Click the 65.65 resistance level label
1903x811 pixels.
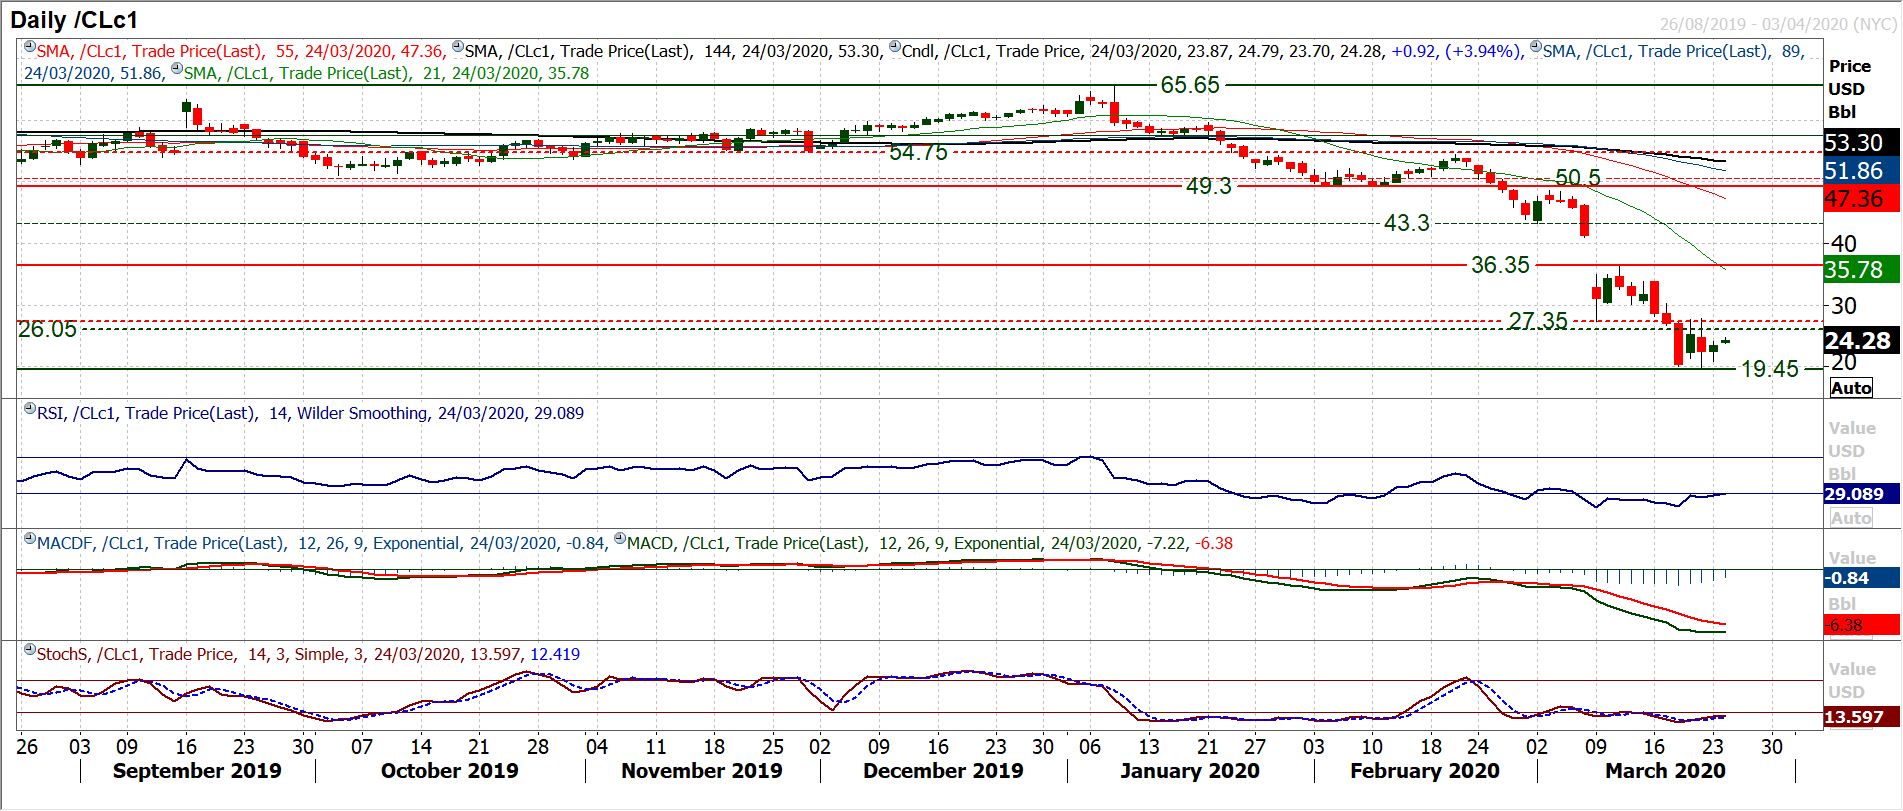coord(1190,85)
